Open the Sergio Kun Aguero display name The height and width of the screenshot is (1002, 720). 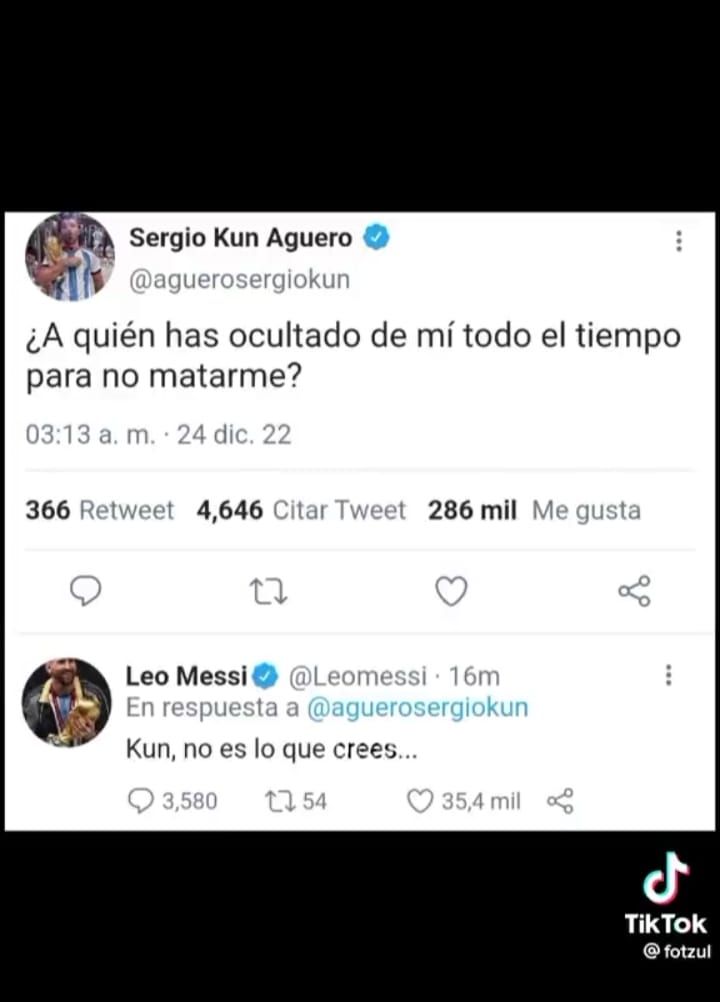click(240, 238)
